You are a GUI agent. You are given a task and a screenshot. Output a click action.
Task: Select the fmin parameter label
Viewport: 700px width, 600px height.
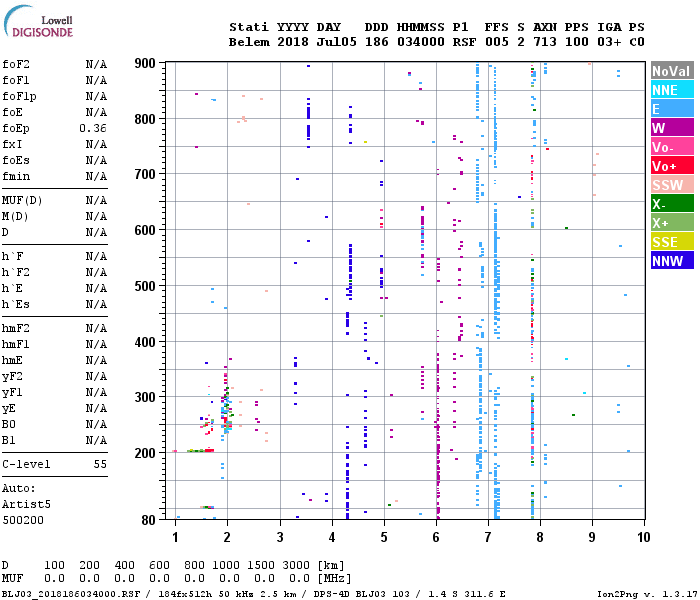tap(16, 176)
